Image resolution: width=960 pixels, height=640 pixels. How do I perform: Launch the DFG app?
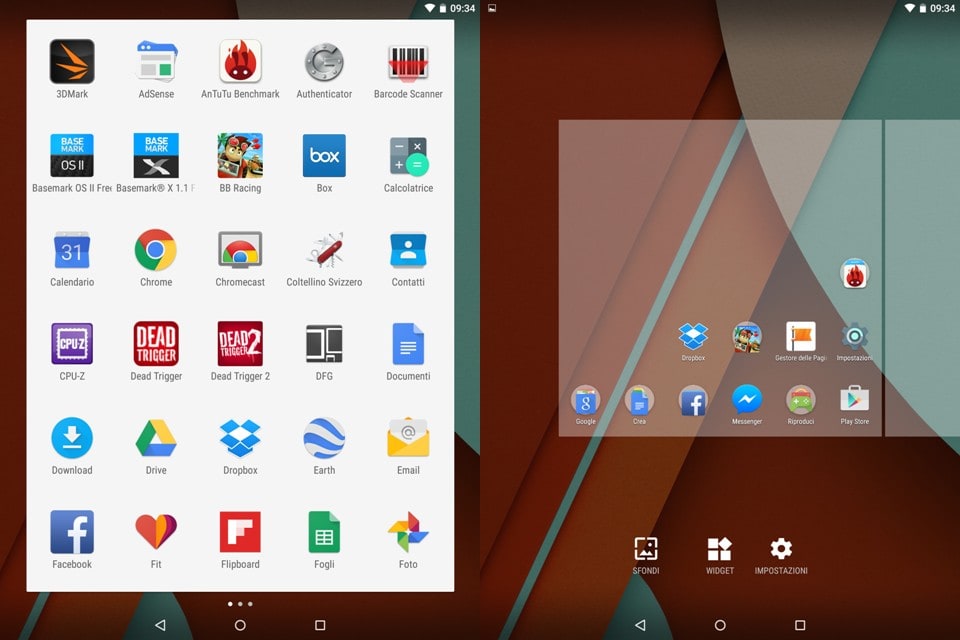324,344
